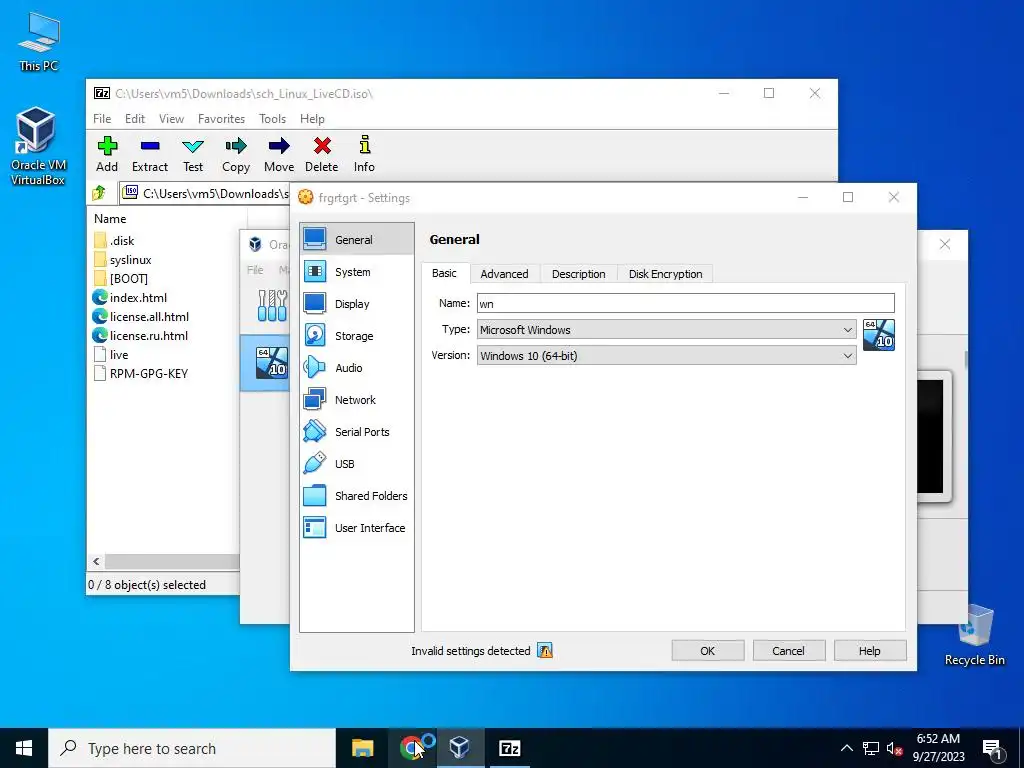Image resolution: width=1024 pixels, height=768 pixels.
Task: Open the notification center icon
Action: pos(992,748)
